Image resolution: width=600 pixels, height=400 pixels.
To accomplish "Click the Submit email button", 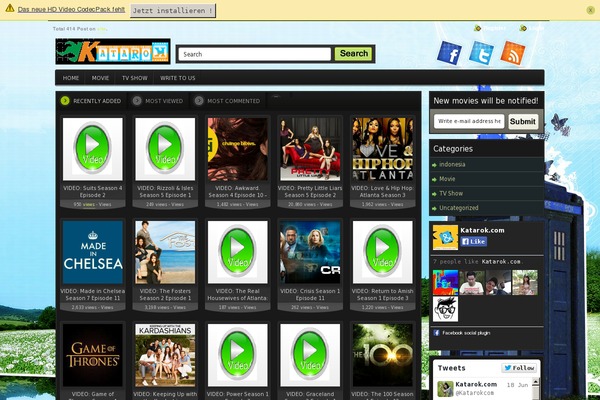I will [523, 121].
